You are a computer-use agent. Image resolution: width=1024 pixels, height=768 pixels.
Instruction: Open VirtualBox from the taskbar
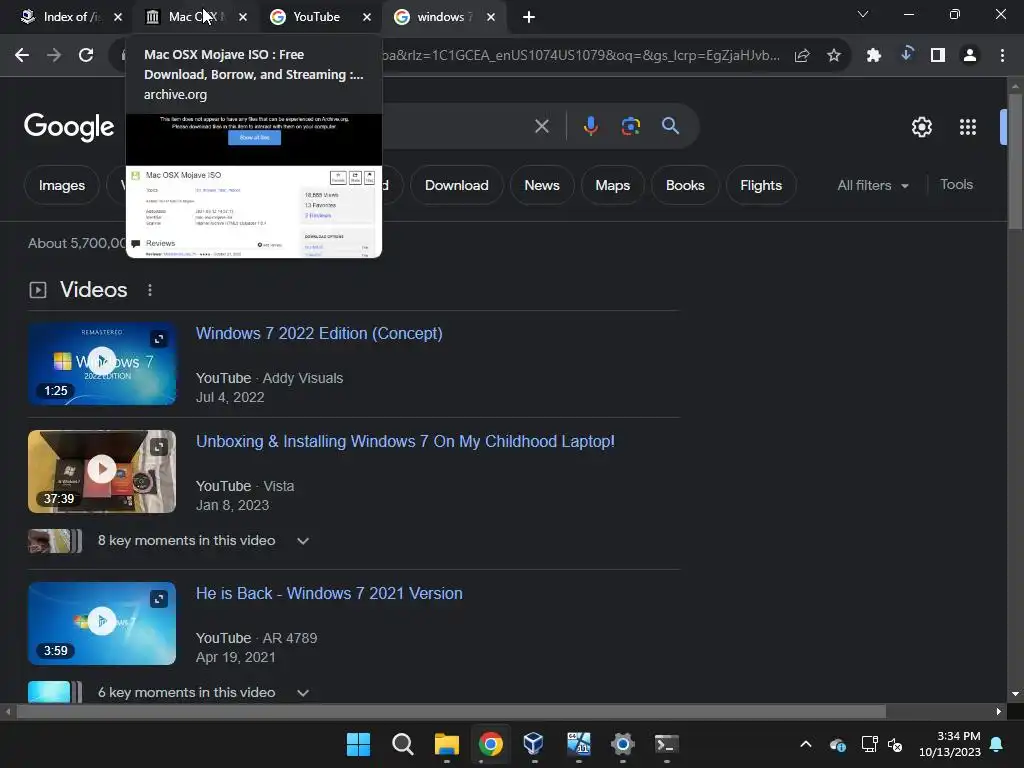point(534,744)
